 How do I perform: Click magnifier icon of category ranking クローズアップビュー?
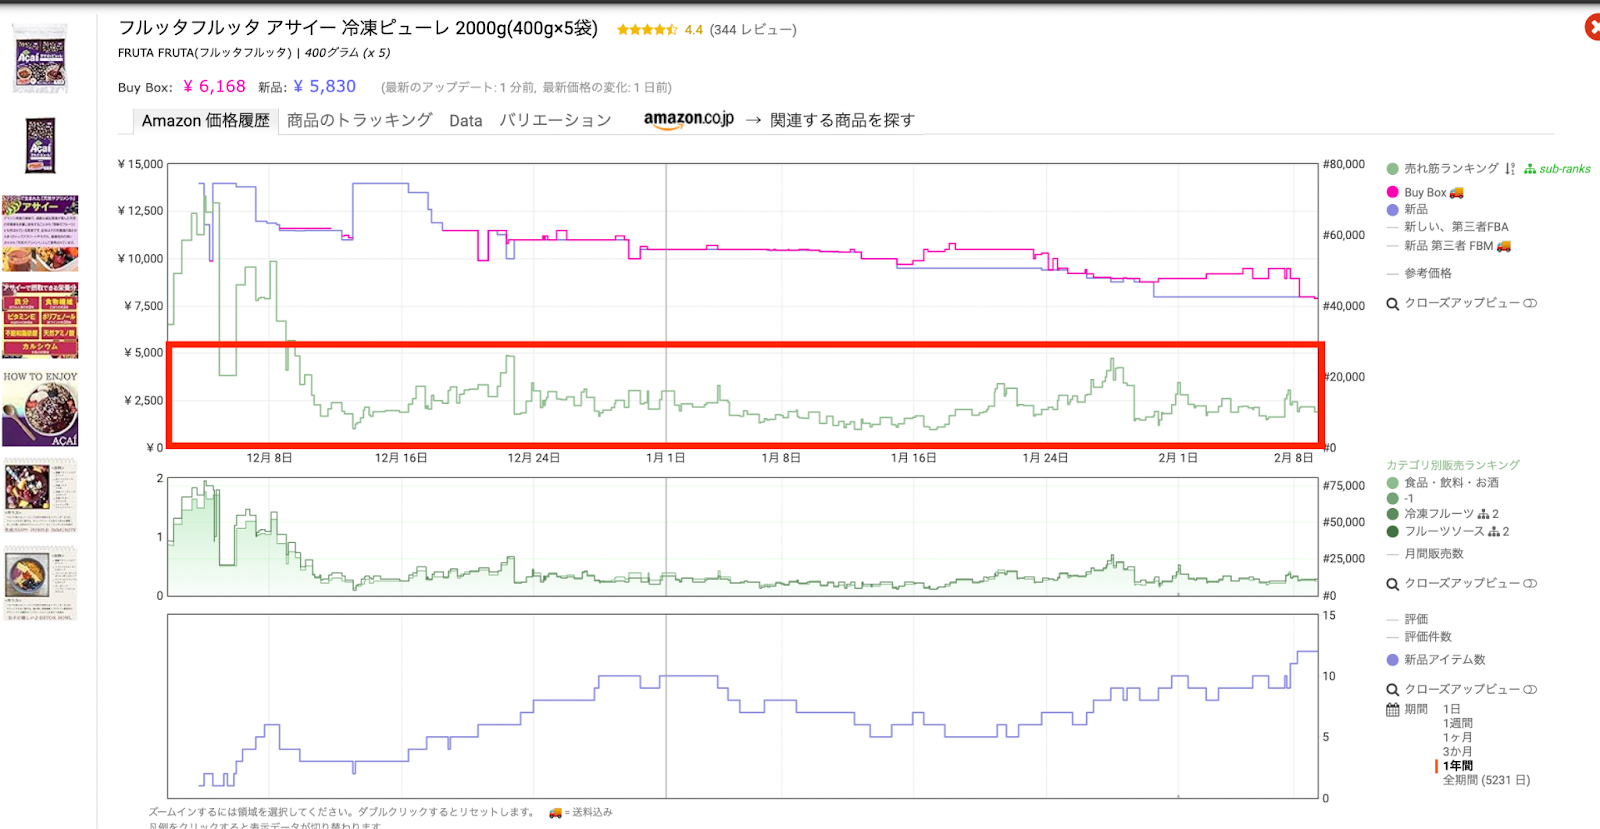(x=1392, y=584)
